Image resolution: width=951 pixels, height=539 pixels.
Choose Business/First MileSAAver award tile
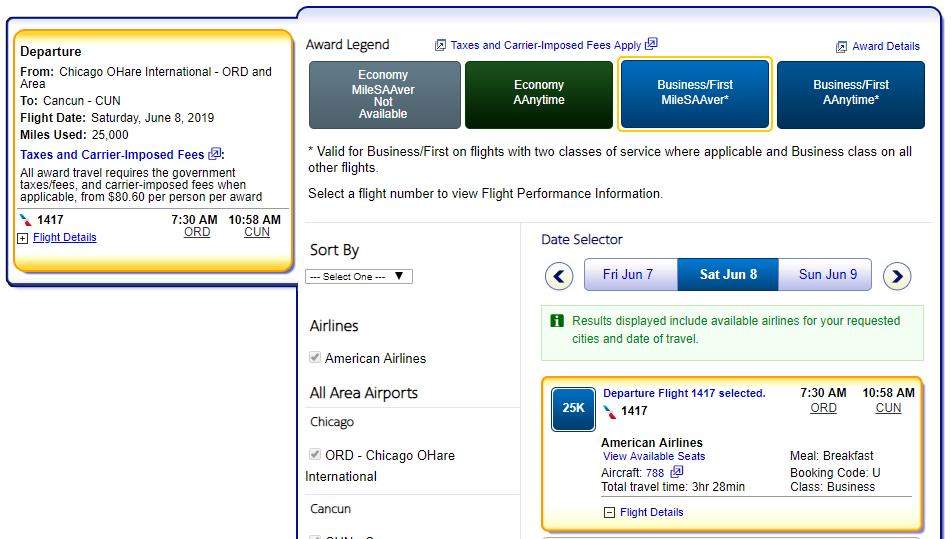pyautogui.click(x=695, y=93)
